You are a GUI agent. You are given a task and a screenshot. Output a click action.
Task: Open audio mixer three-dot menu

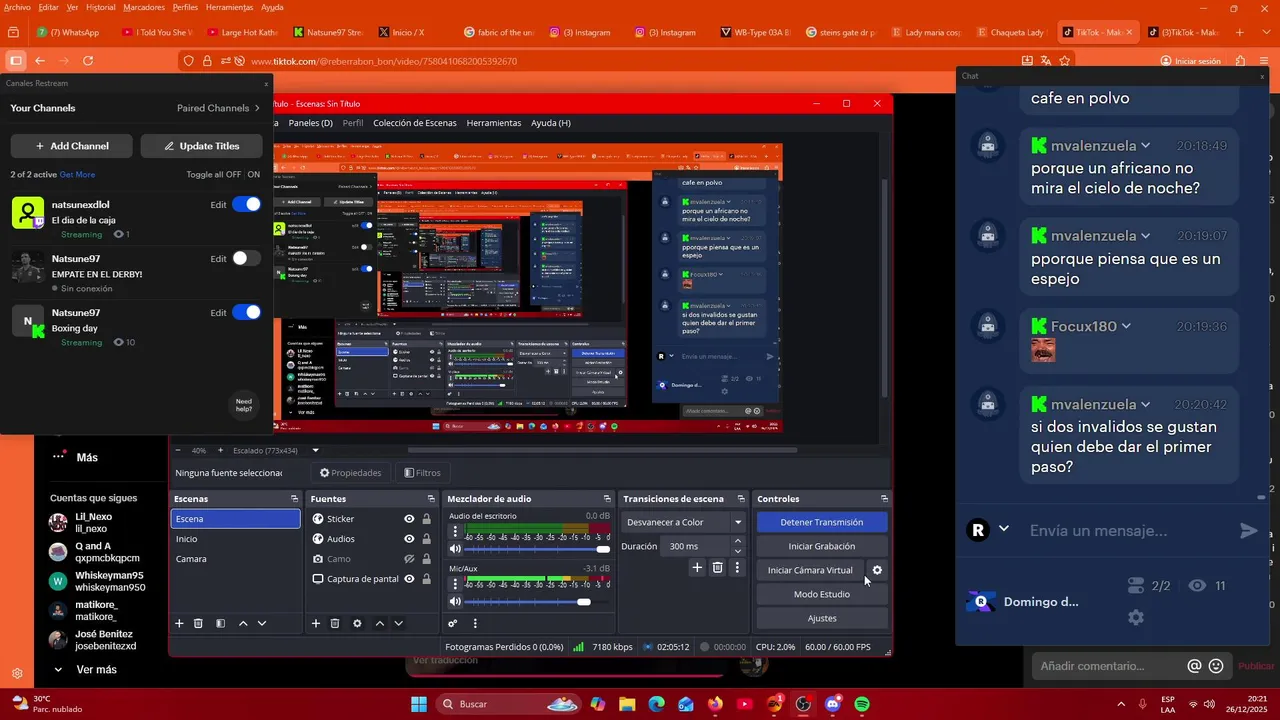click(475, 623)
